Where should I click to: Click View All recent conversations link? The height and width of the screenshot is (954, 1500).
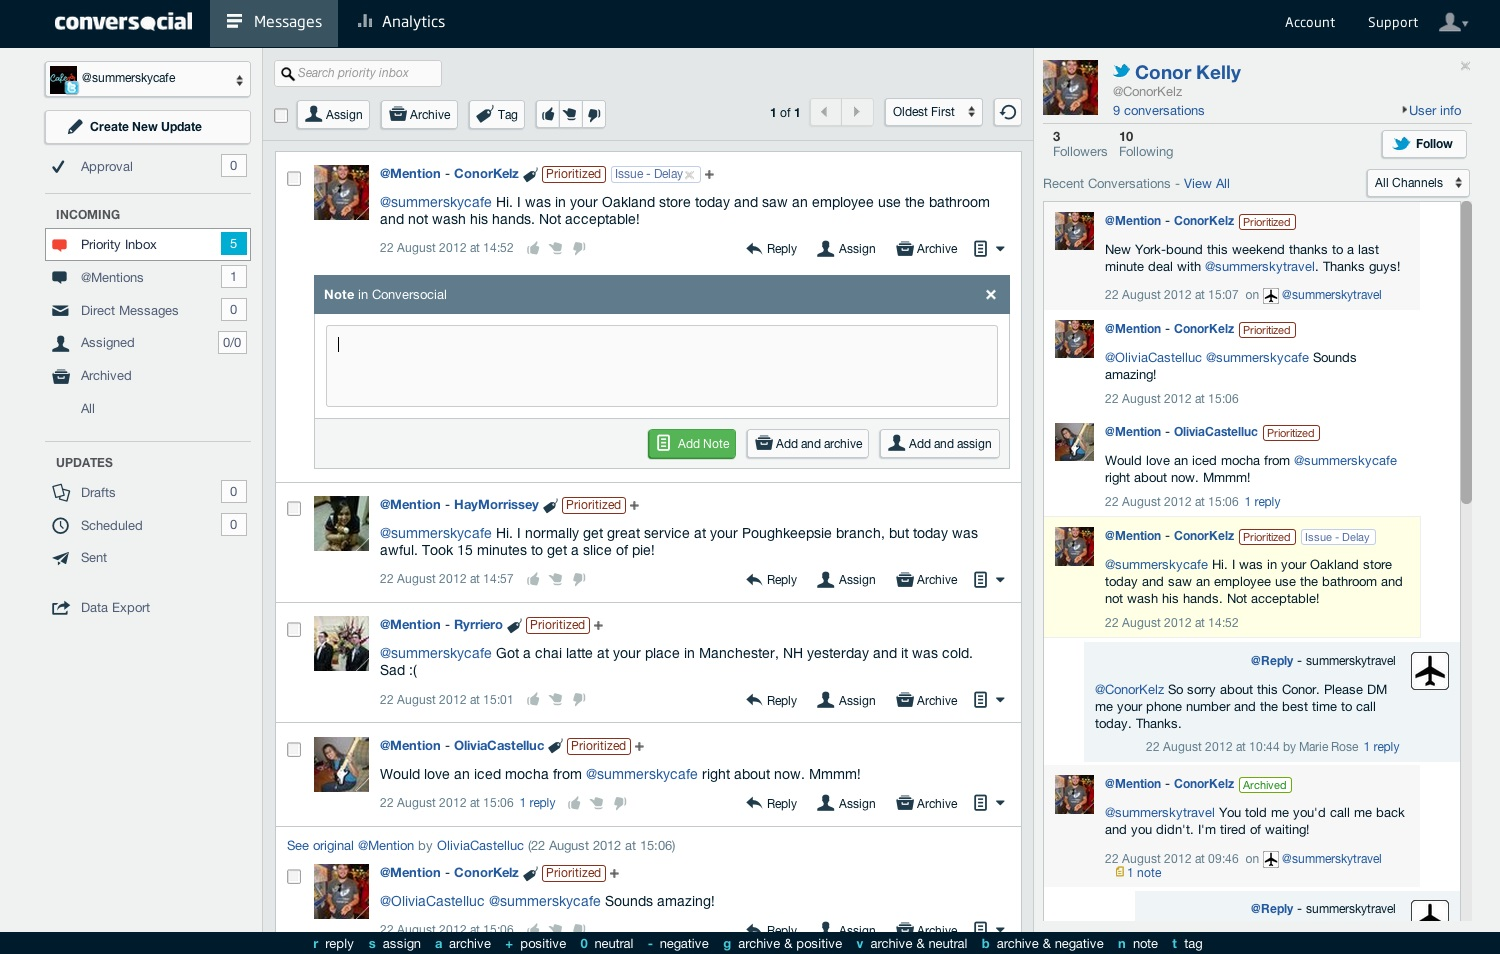click(1207, 184)
